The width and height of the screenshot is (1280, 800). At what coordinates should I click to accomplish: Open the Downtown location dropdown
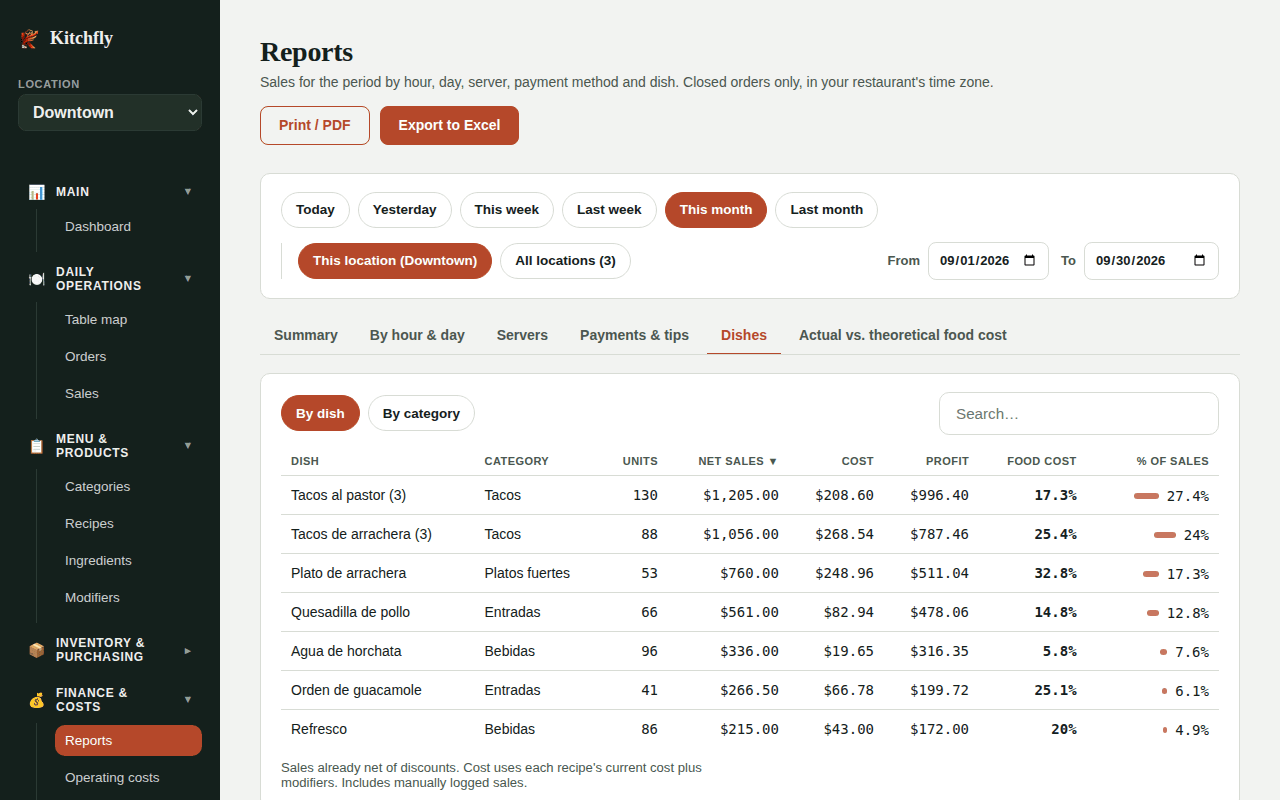click(110, 113)
